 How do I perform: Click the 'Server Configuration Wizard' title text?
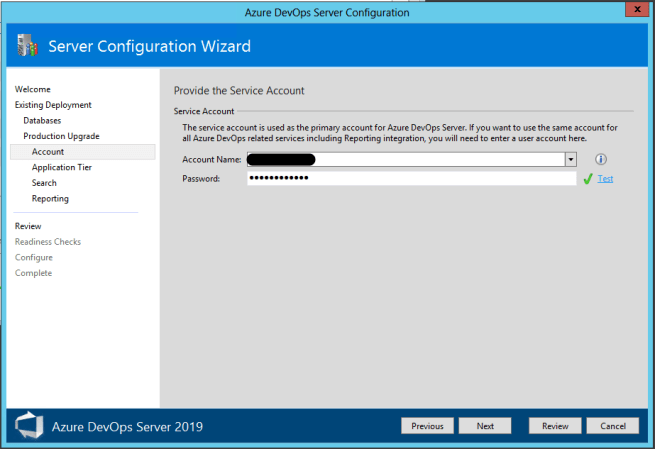pos(150,46)
